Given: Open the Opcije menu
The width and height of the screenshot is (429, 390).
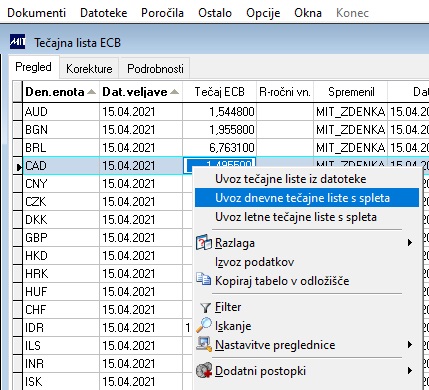Looking at the screenshot, I should coord(263,13).
